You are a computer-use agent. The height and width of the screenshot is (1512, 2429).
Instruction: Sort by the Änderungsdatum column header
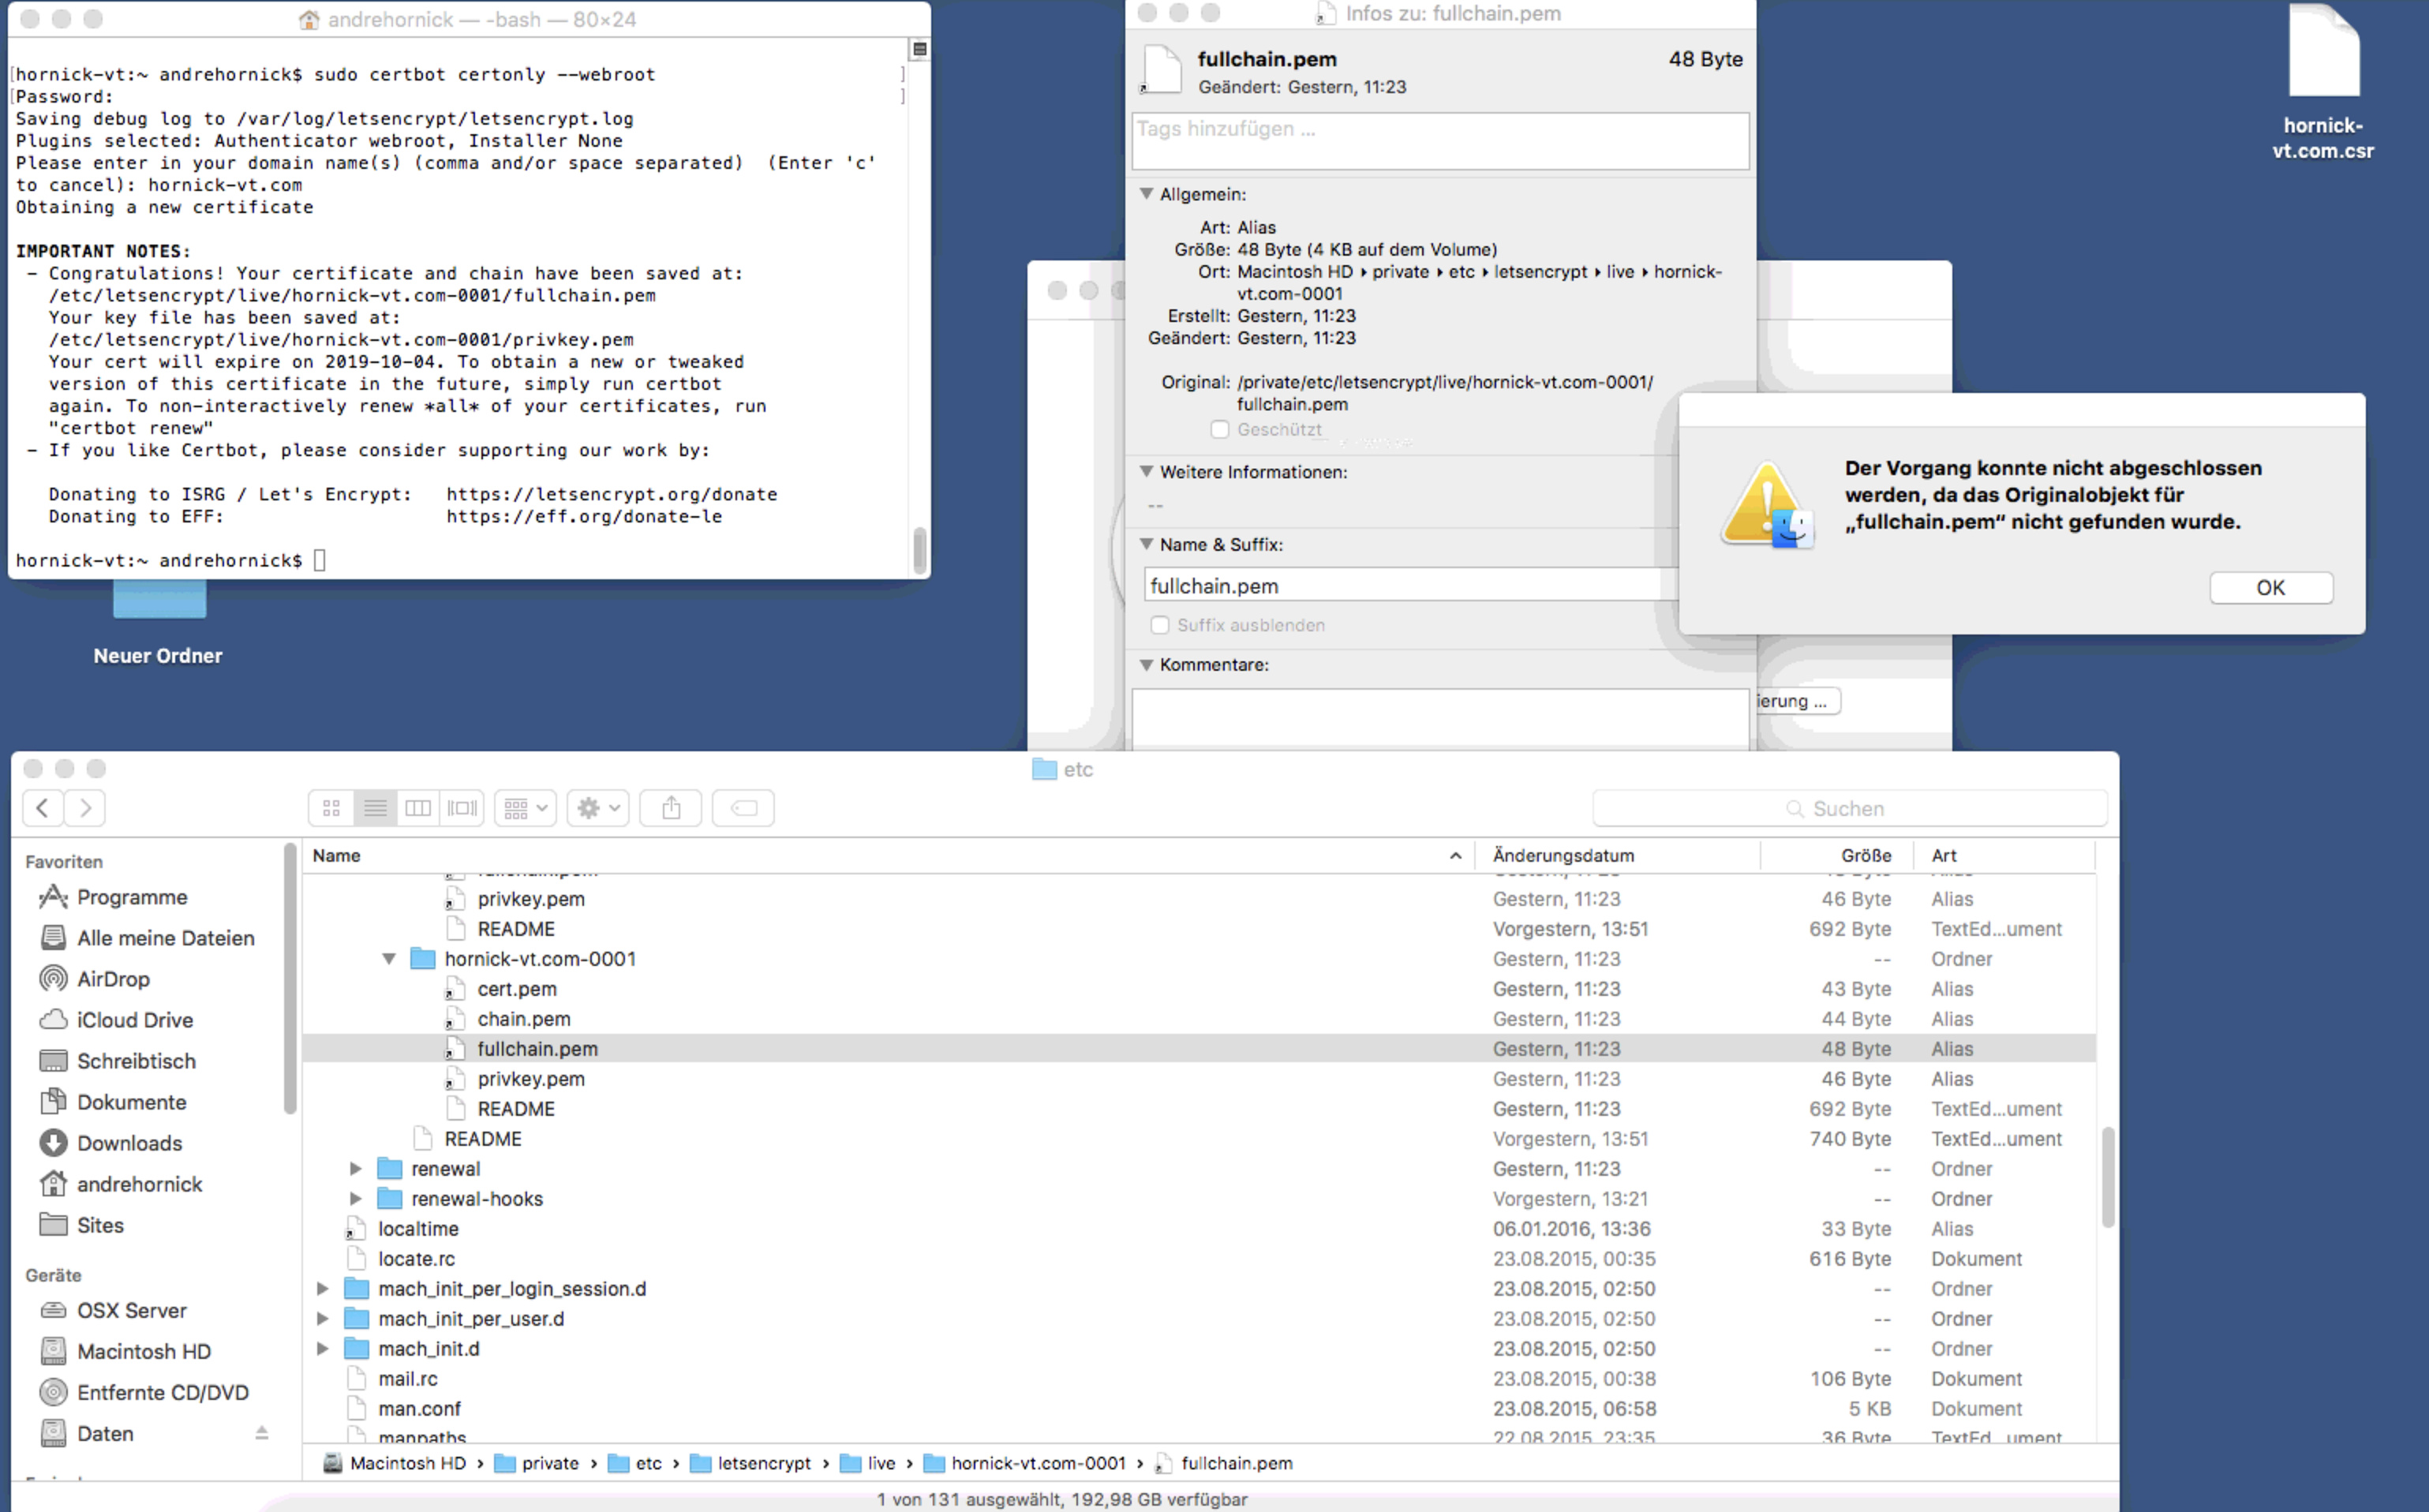[1563, 856]
